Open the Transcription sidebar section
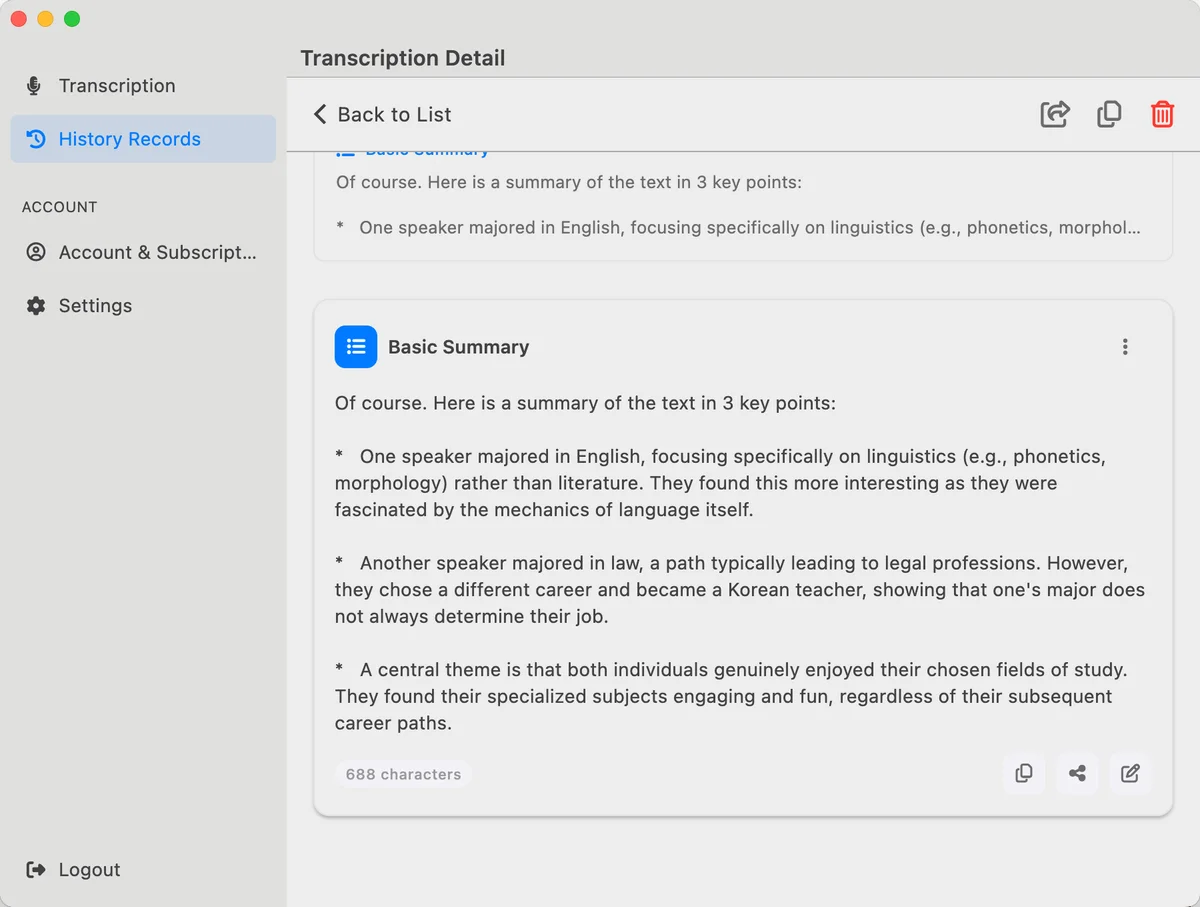 117,86
